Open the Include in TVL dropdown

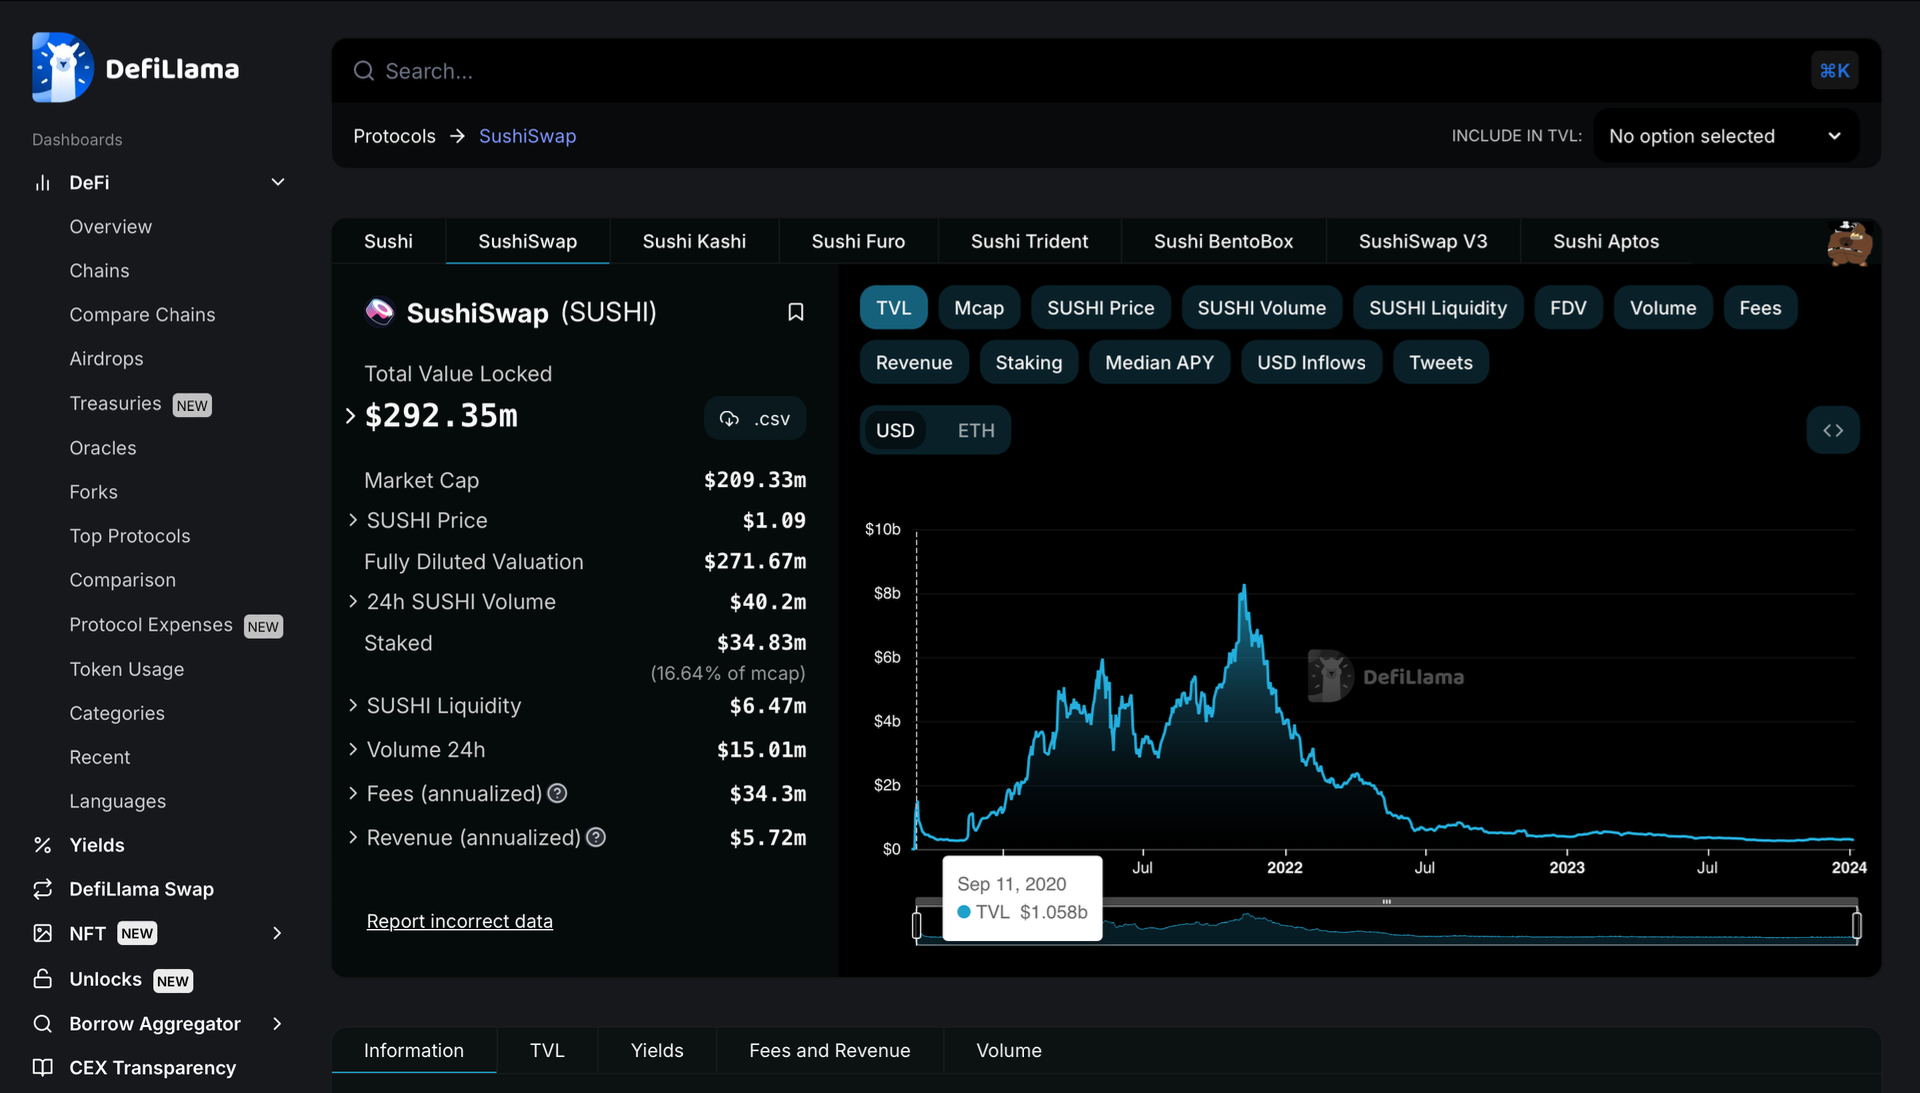click(1726, 136)
